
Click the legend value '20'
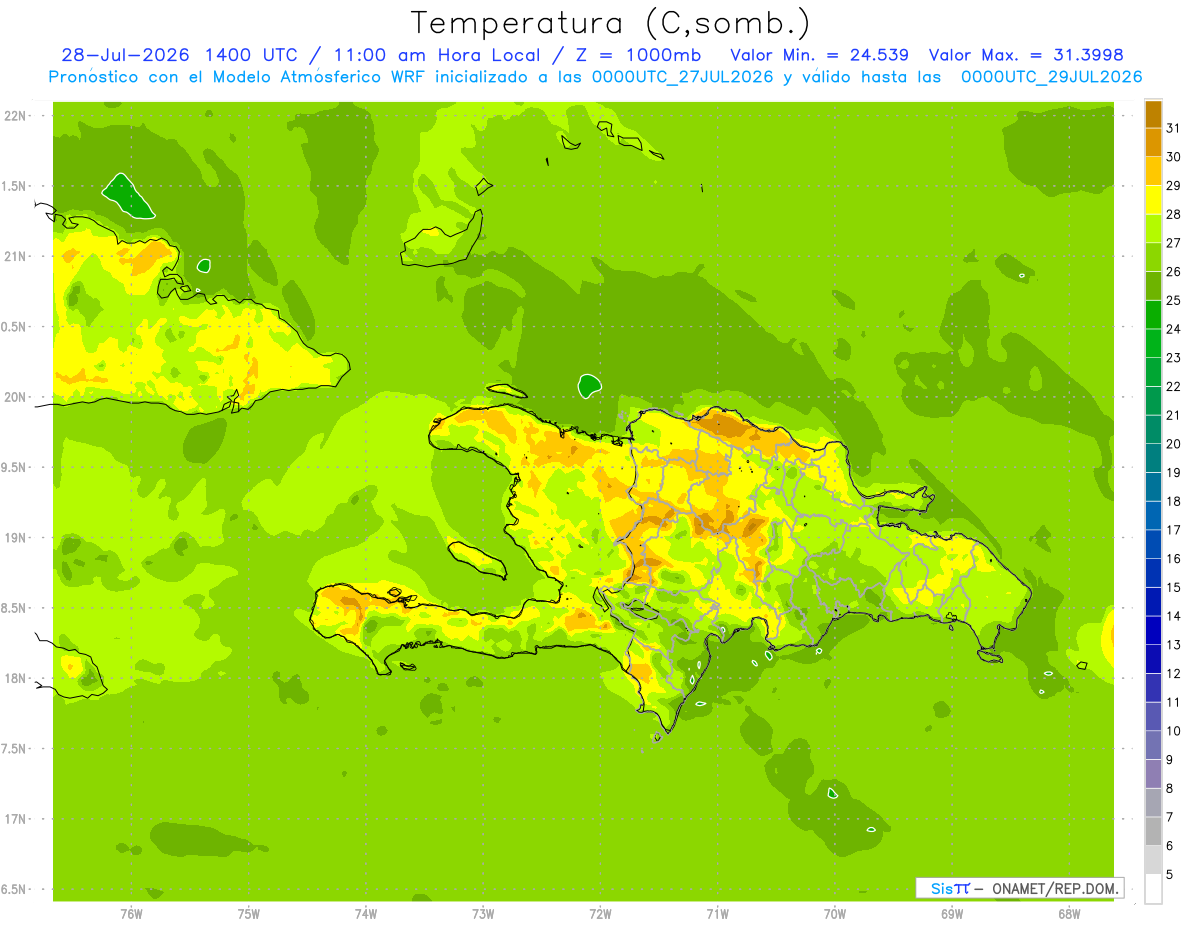click(x=1173, y=444)
